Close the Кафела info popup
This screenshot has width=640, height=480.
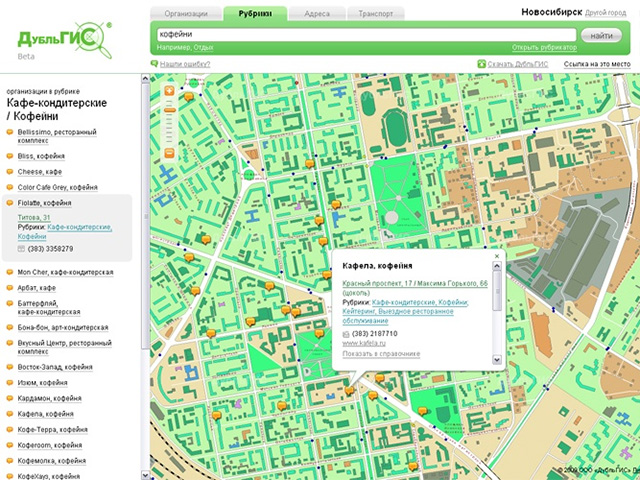pos(497,256)
